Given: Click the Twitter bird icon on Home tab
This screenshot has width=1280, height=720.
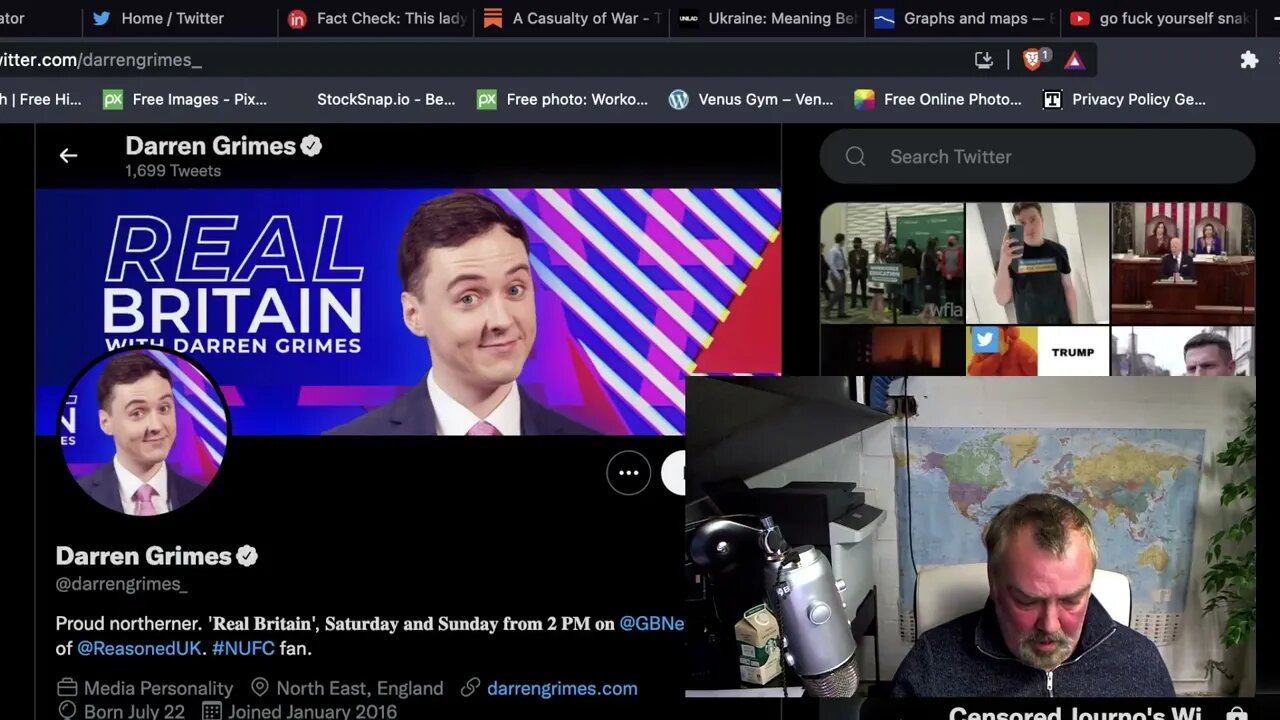Looking at the screenshot, I should tap(102, 18).
